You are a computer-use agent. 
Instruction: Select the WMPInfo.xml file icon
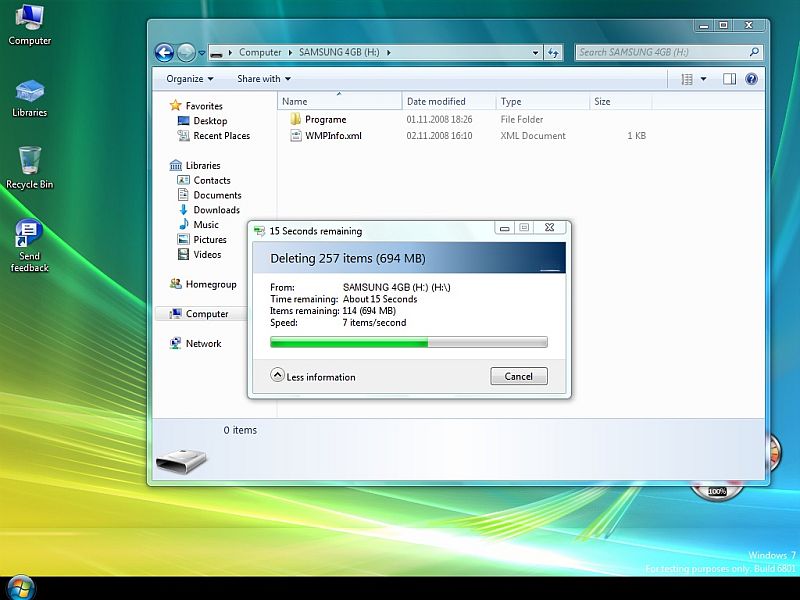[296, 136]
